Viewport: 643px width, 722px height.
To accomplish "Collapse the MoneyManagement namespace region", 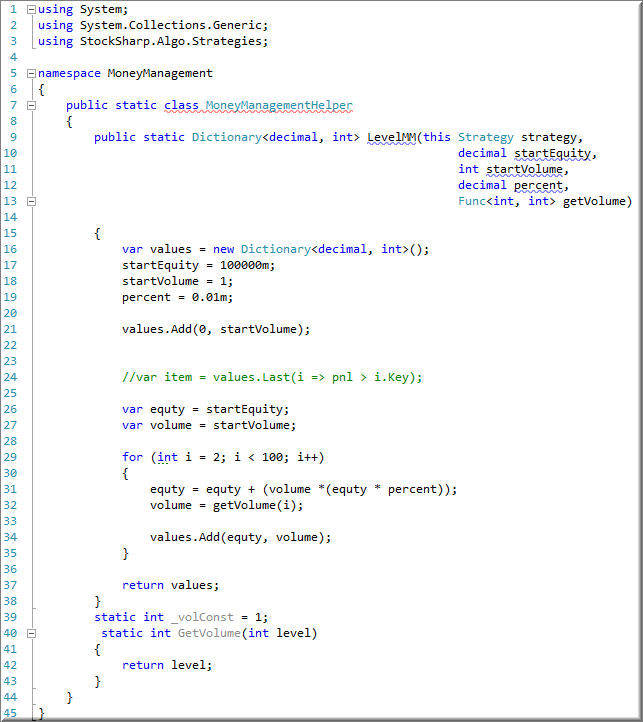I will pos(33,73).
